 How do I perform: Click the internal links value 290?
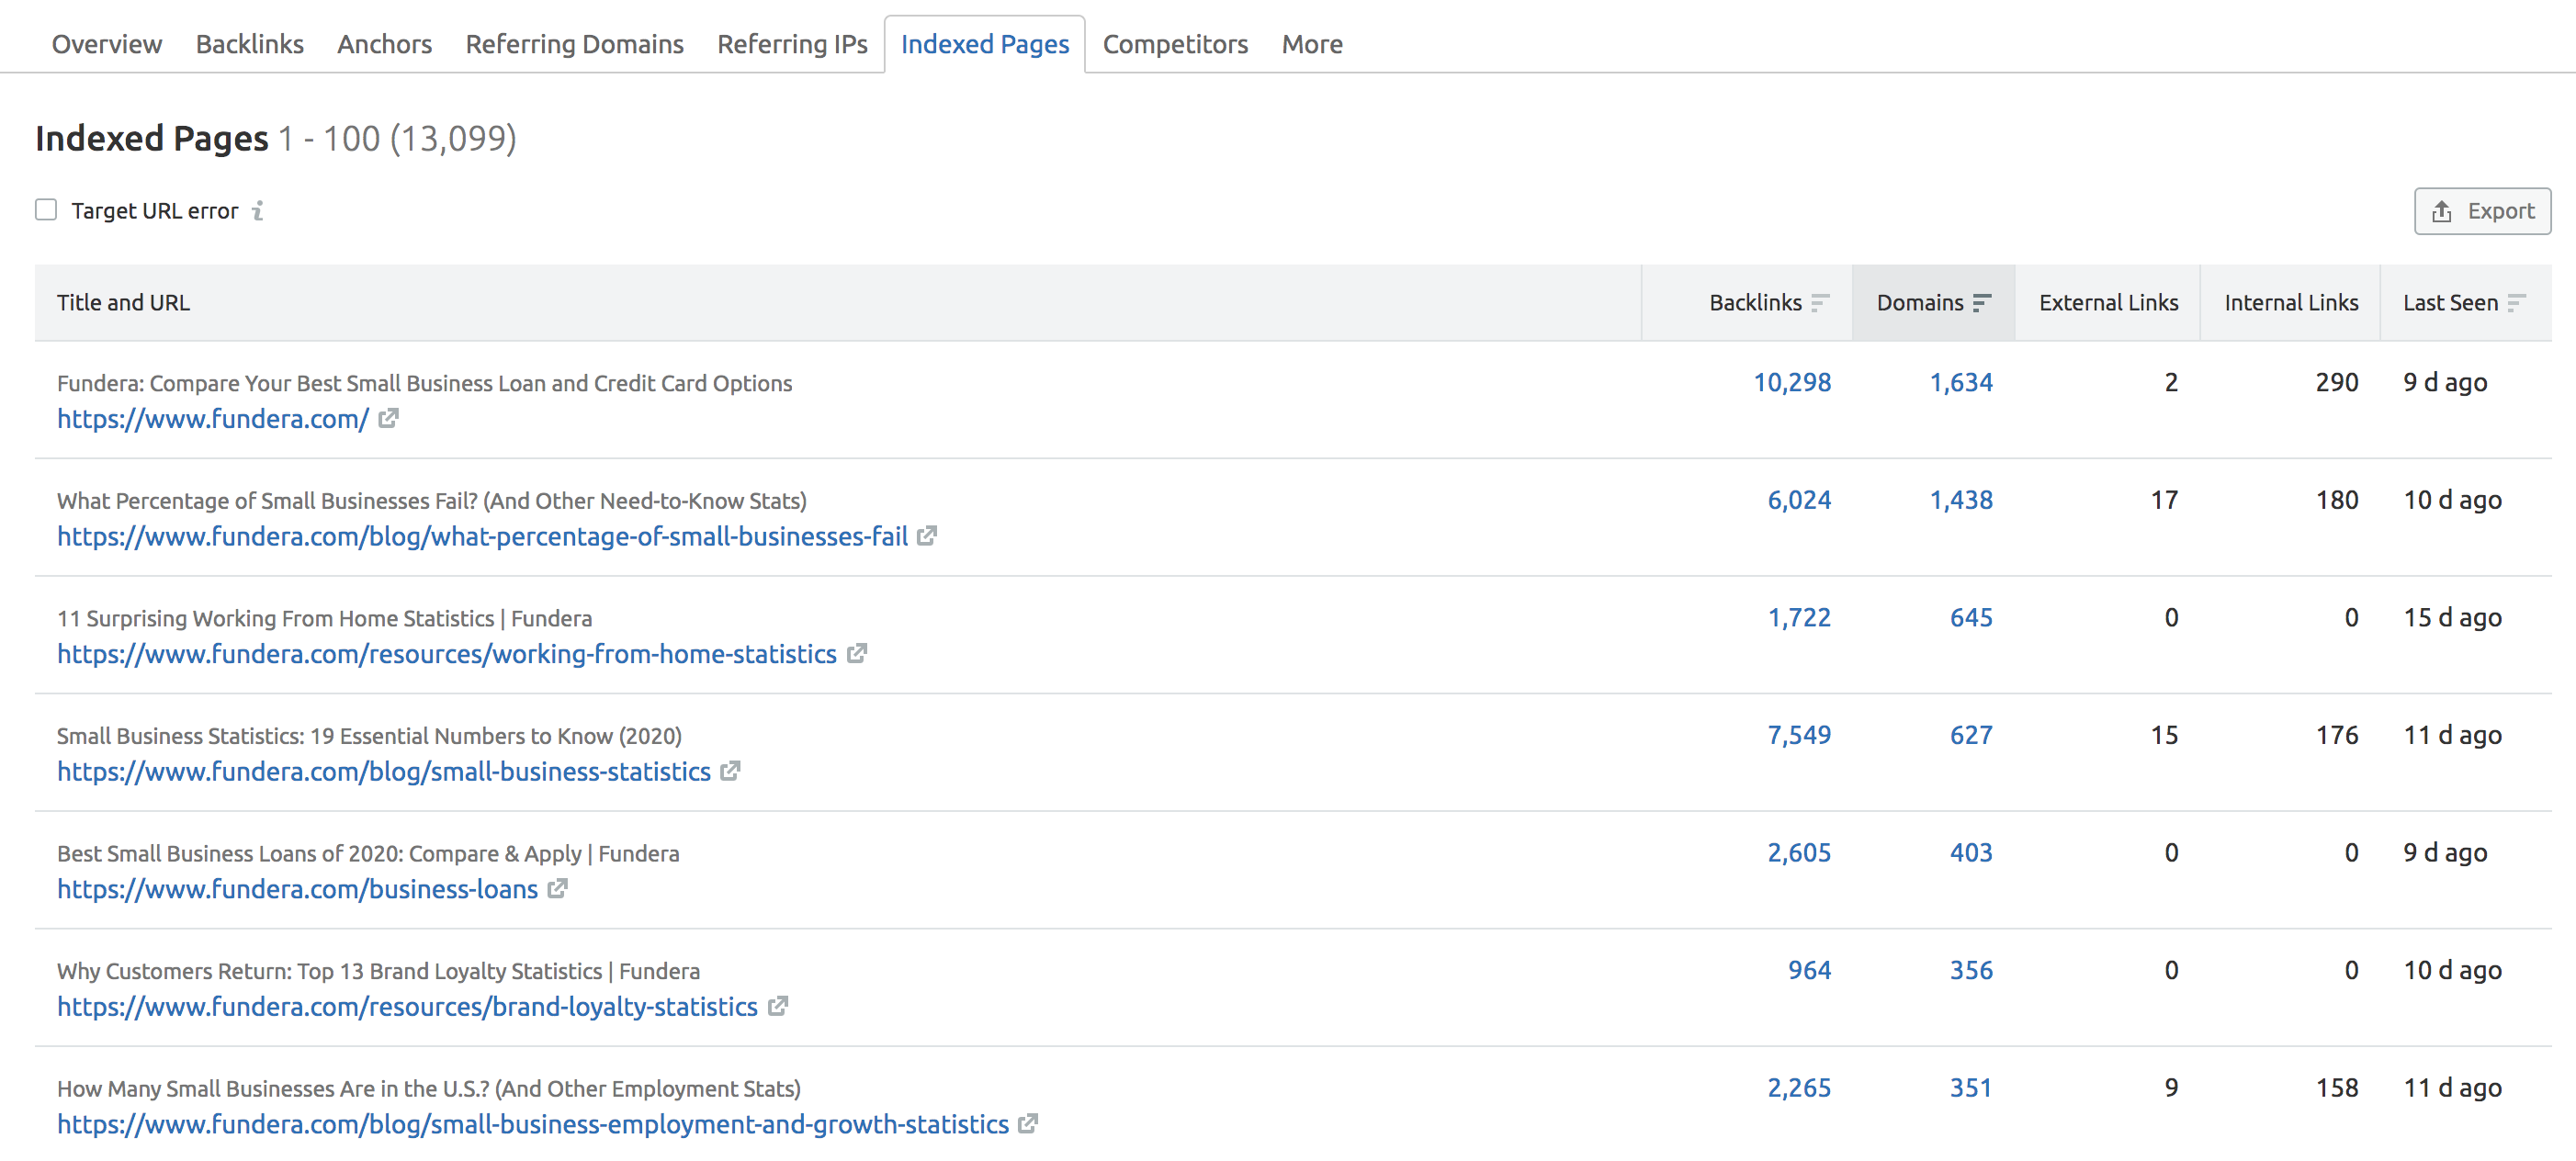coord(2337,382)
